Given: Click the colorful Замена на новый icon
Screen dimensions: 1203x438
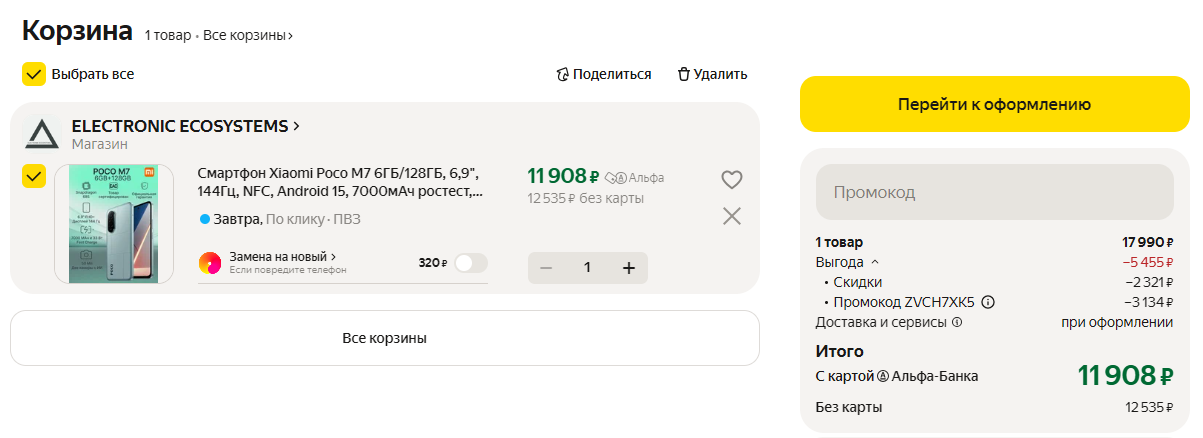Looking at the screenshot, I should 211,263.
